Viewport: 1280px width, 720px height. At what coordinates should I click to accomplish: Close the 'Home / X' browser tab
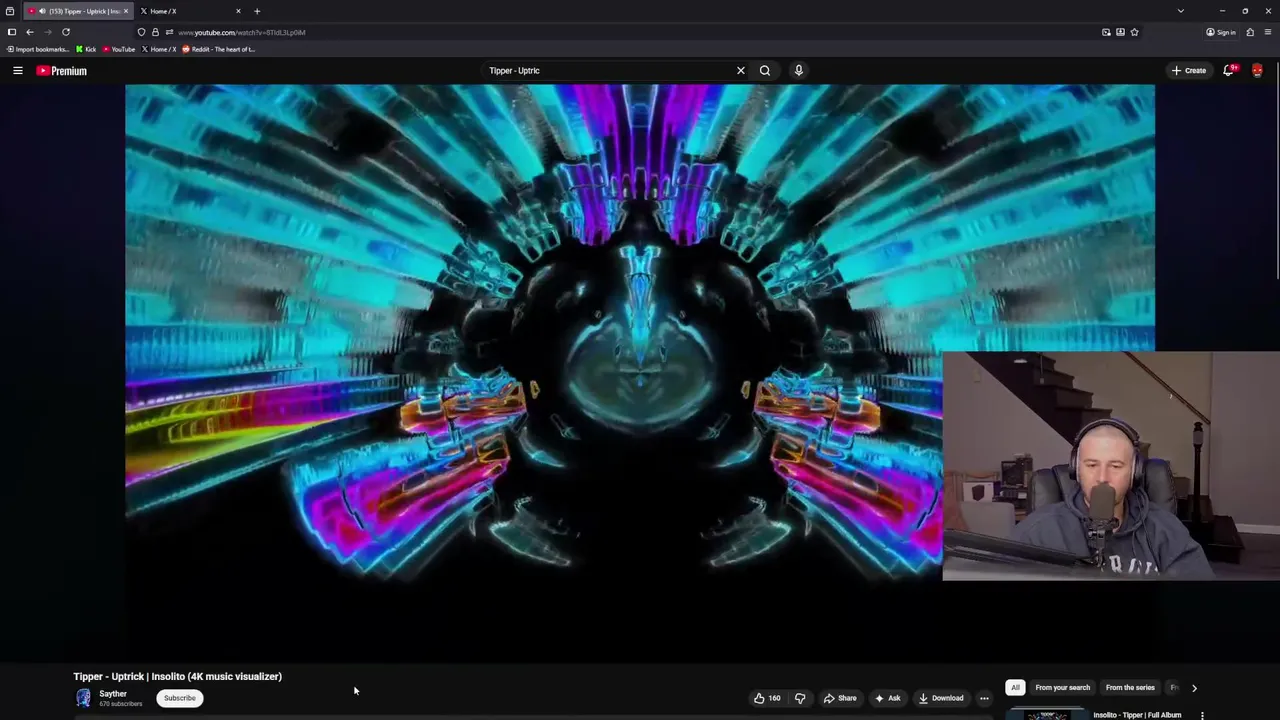[238, 11]
